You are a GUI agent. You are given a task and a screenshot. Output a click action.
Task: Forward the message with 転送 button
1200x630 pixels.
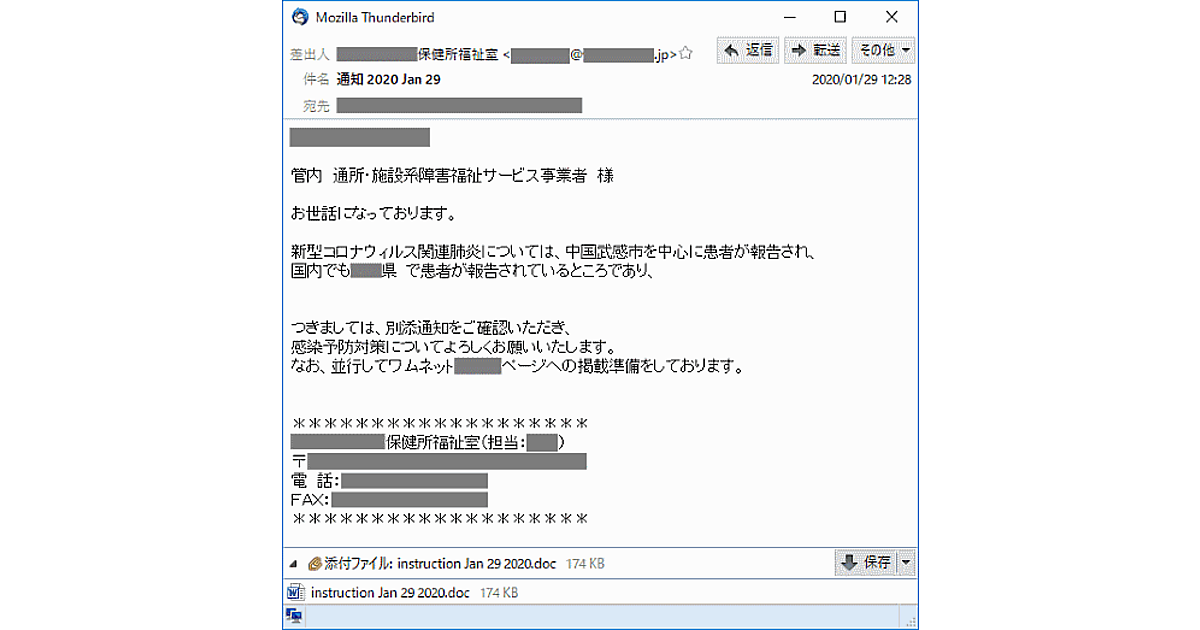tap(815, 50)
